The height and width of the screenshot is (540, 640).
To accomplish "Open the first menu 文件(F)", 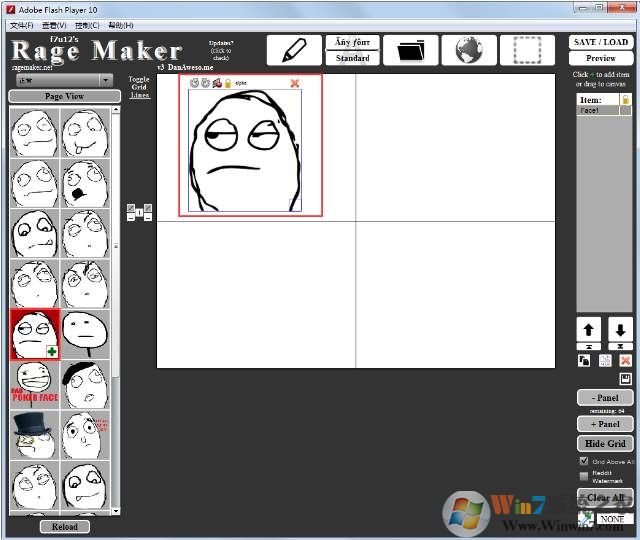I will [x=21, y=25].
